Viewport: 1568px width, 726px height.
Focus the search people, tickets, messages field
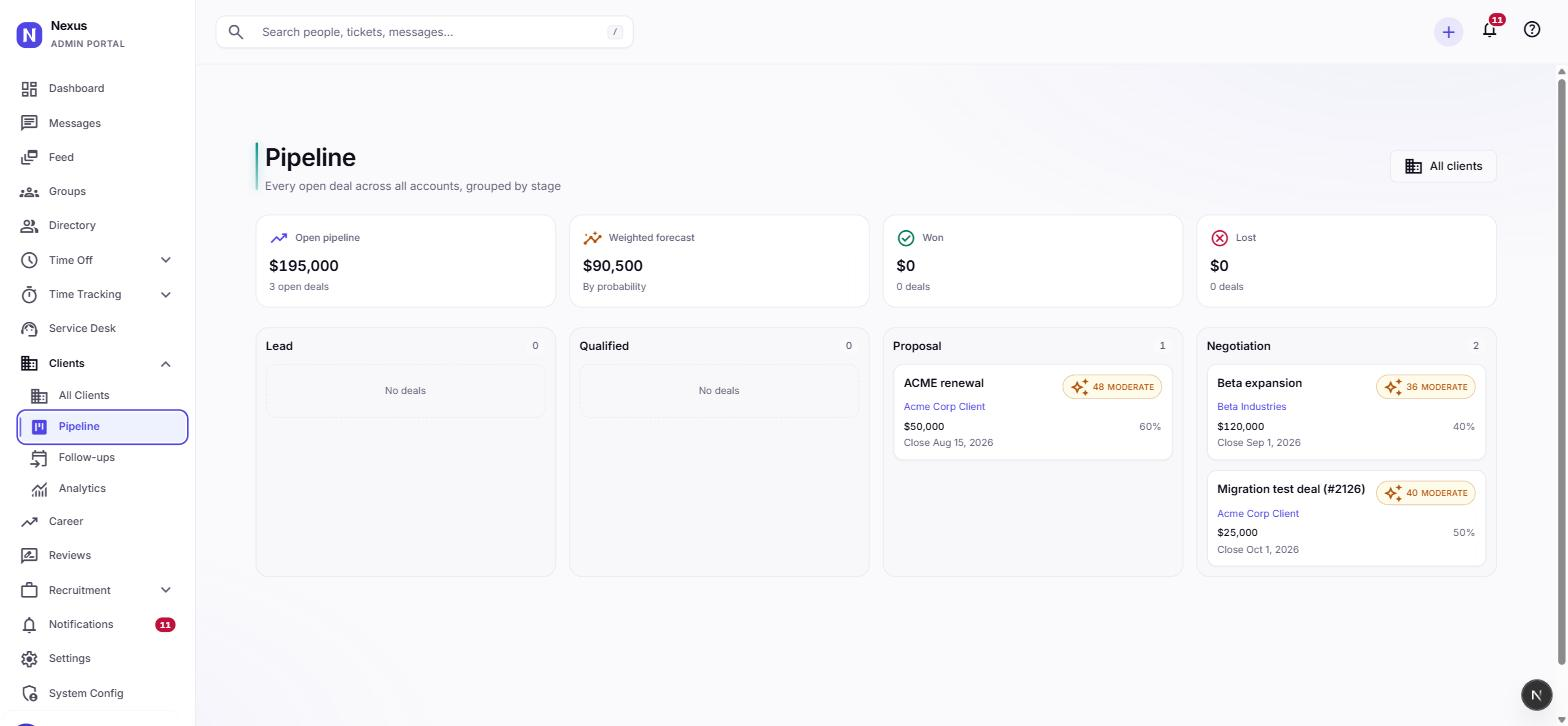point(424,32)
